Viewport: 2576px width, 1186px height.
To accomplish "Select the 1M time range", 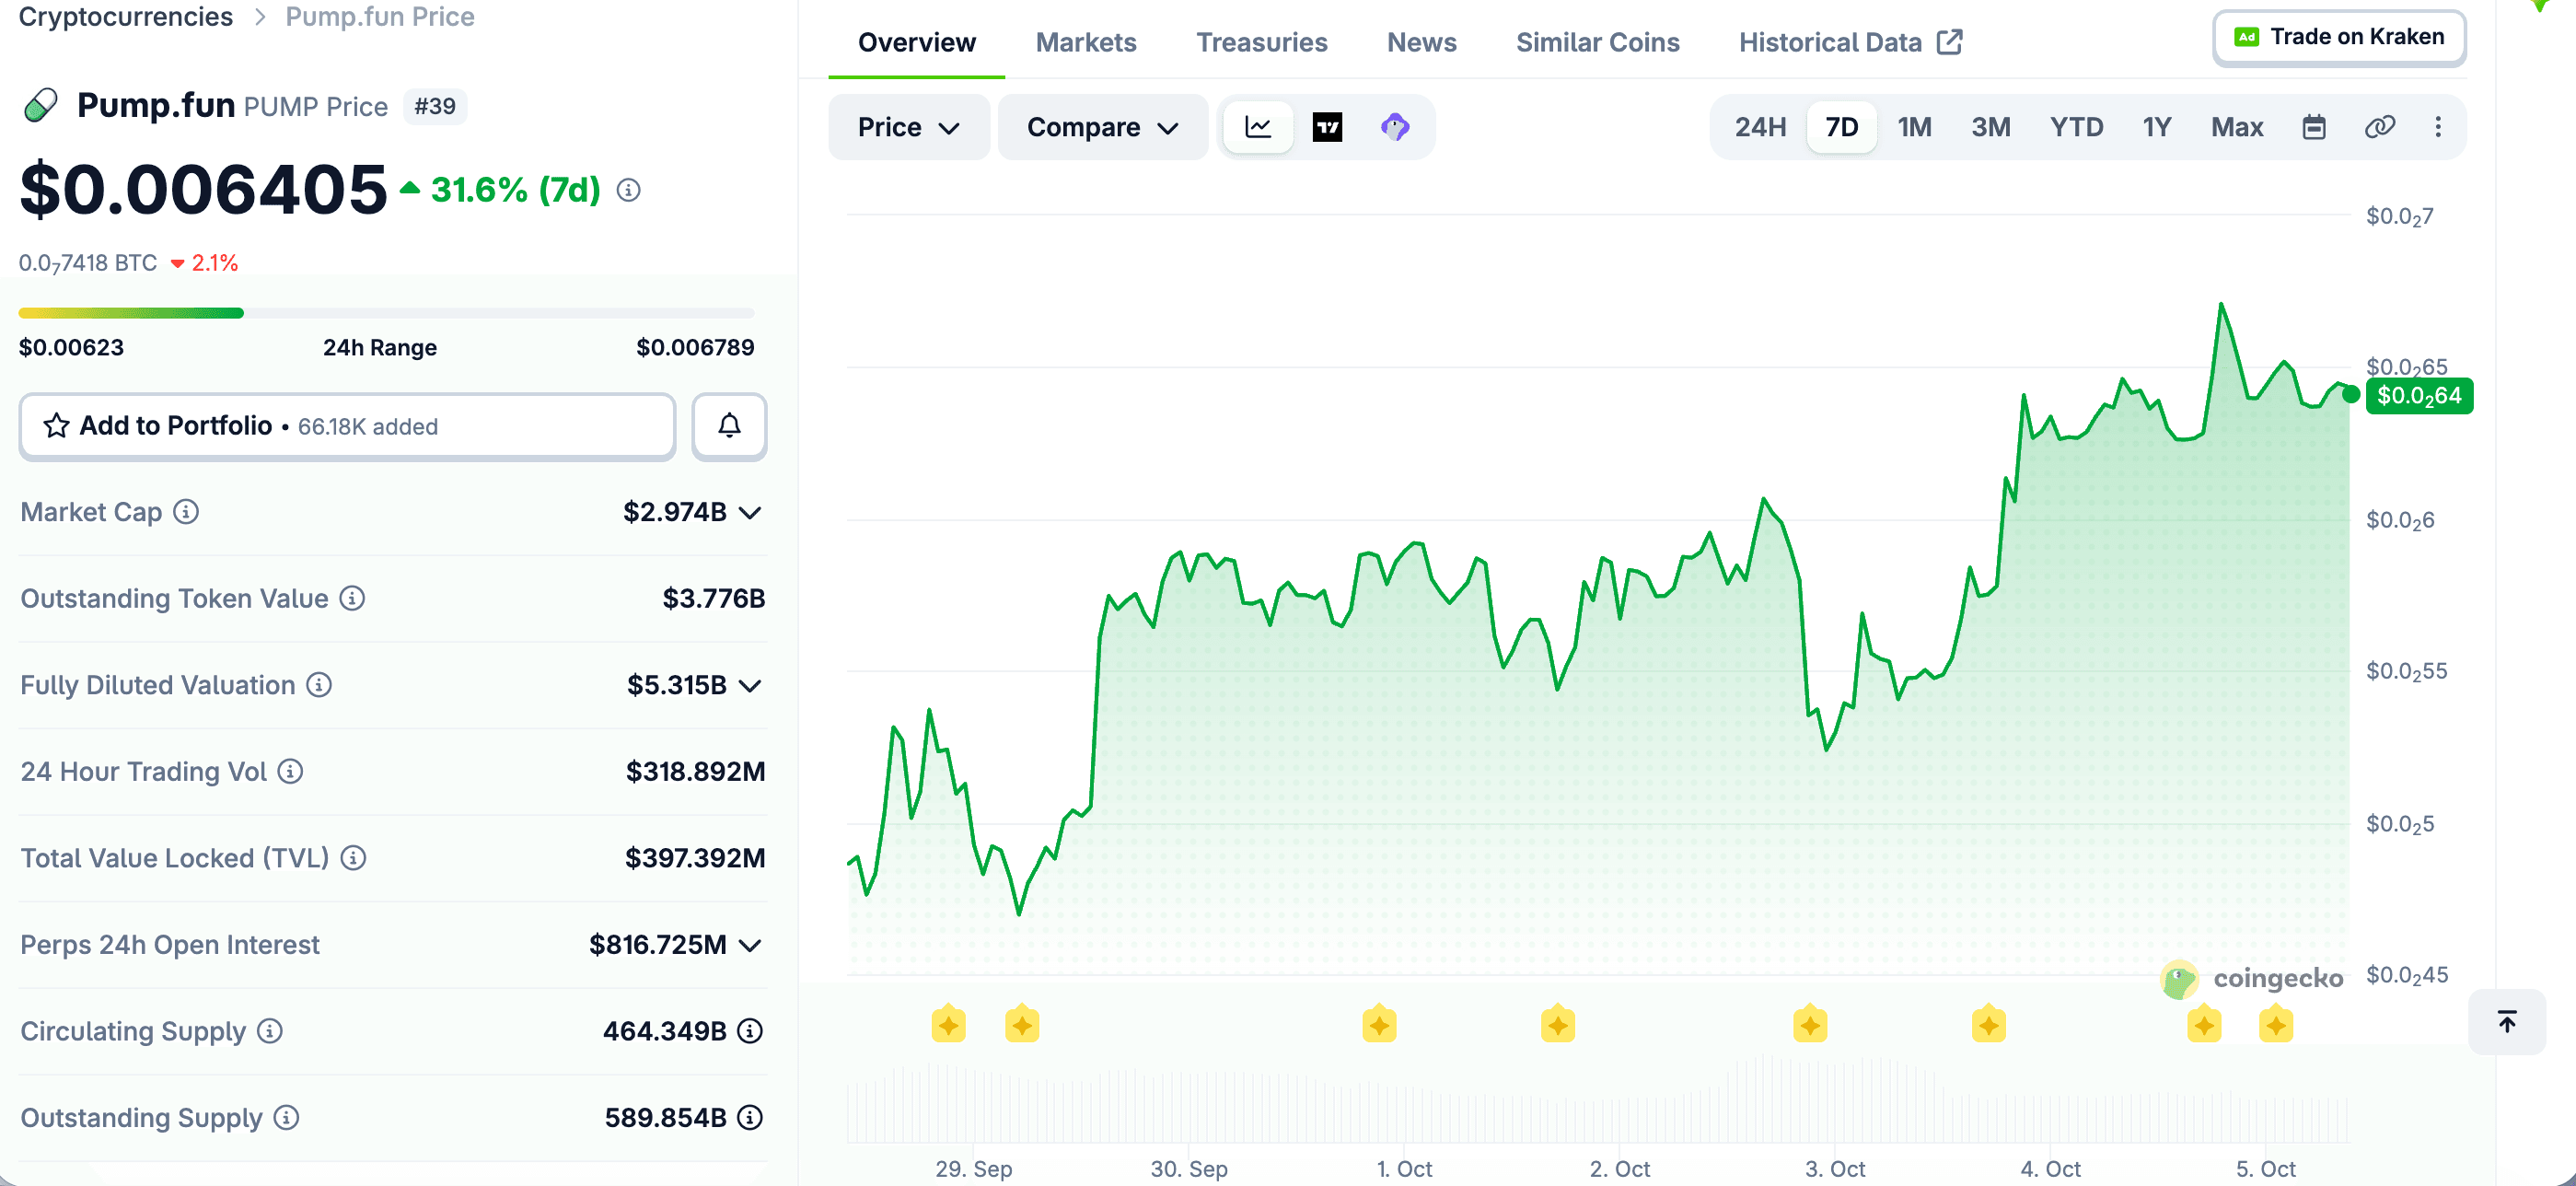I will (x=1914, y=127).
